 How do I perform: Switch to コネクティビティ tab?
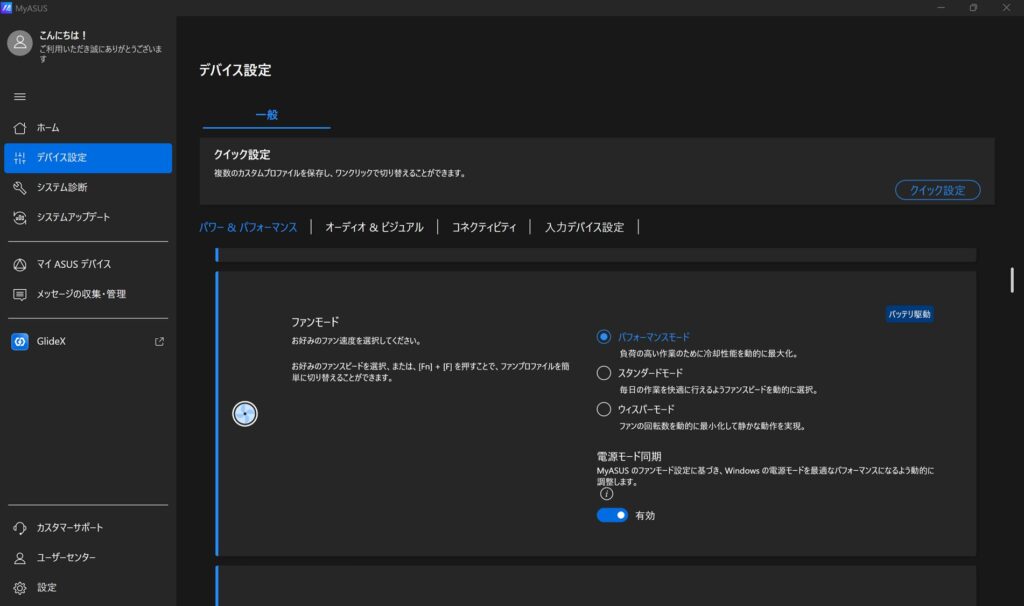click(x=484, y=227)
